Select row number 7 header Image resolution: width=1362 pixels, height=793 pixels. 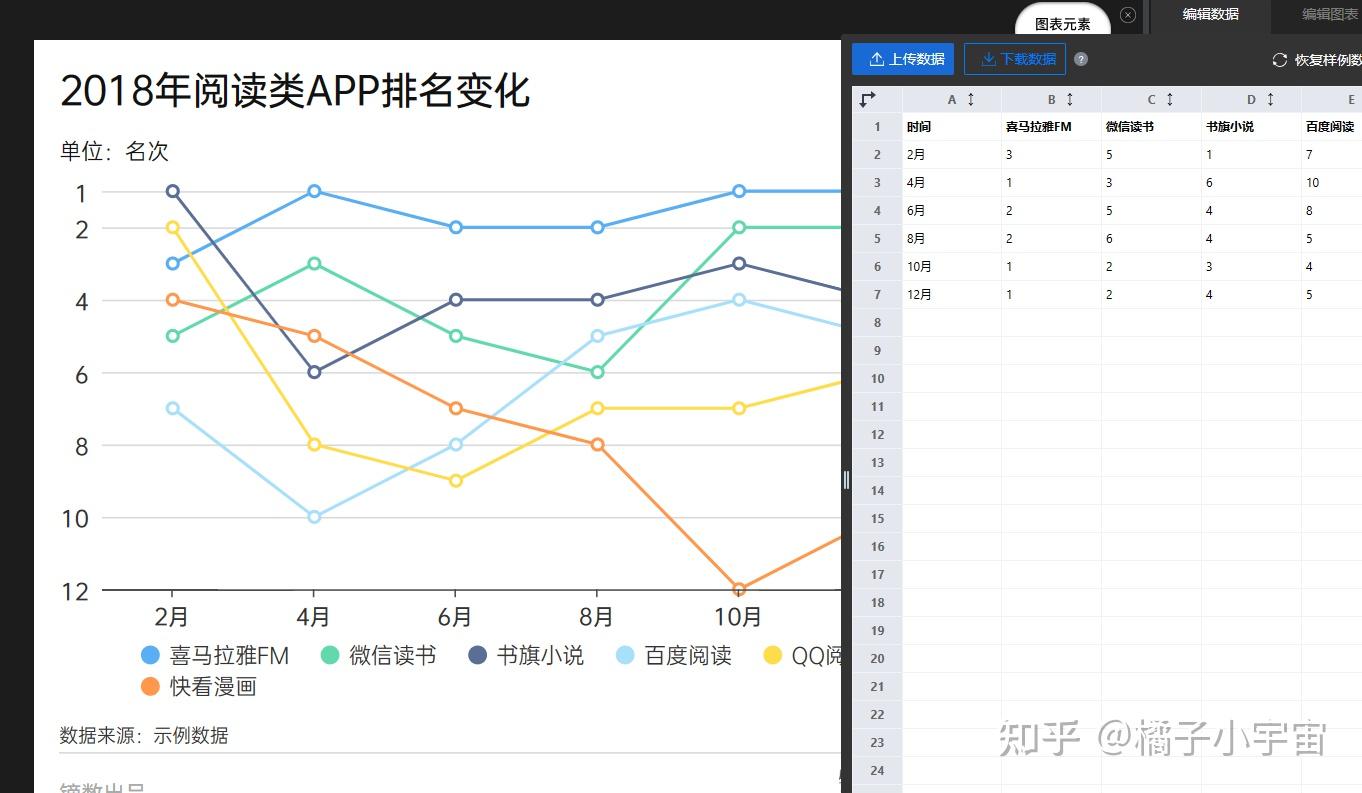tap(877, 295)
